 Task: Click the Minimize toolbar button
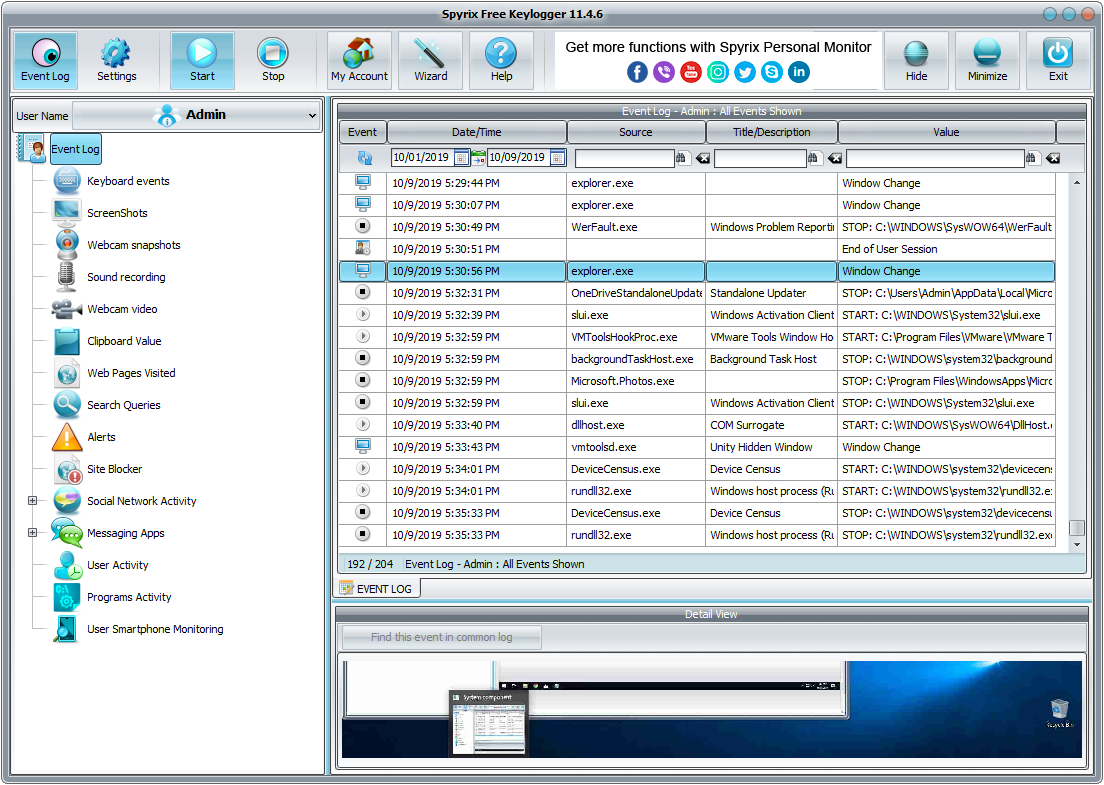[987, 61]
